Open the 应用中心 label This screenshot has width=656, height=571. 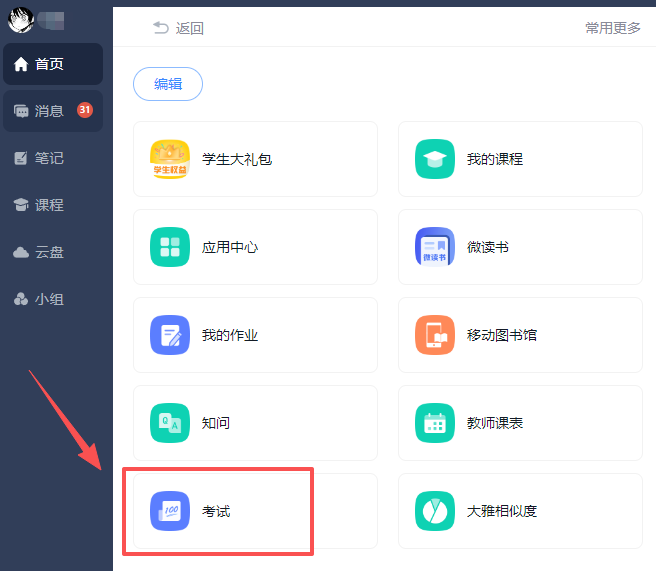(x=230, y=247)
